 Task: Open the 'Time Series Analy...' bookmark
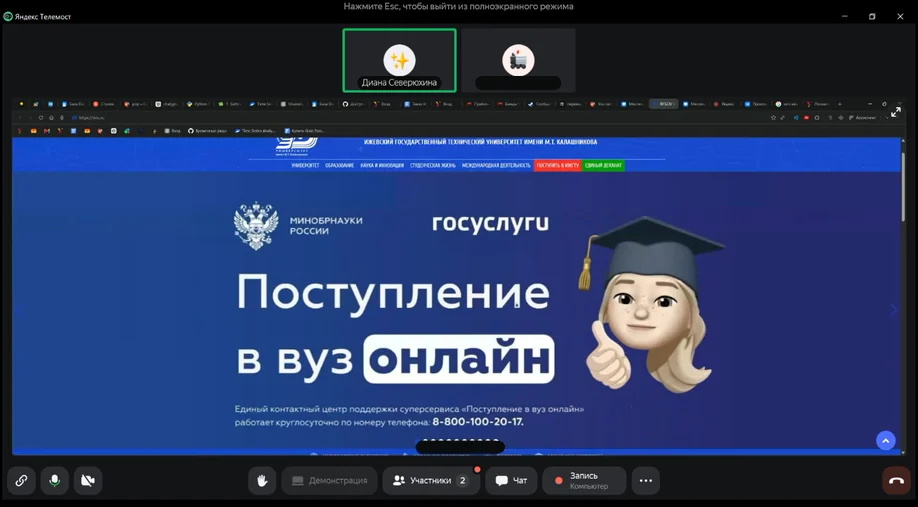tap(255, 131)
